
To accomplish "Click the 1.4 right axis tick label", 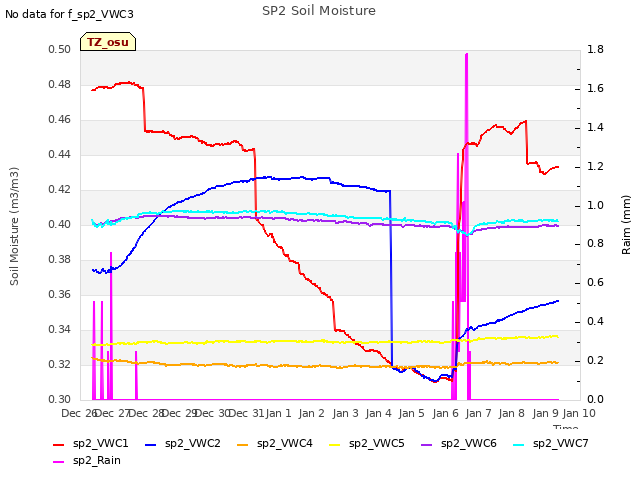I will tap(596, 128).
